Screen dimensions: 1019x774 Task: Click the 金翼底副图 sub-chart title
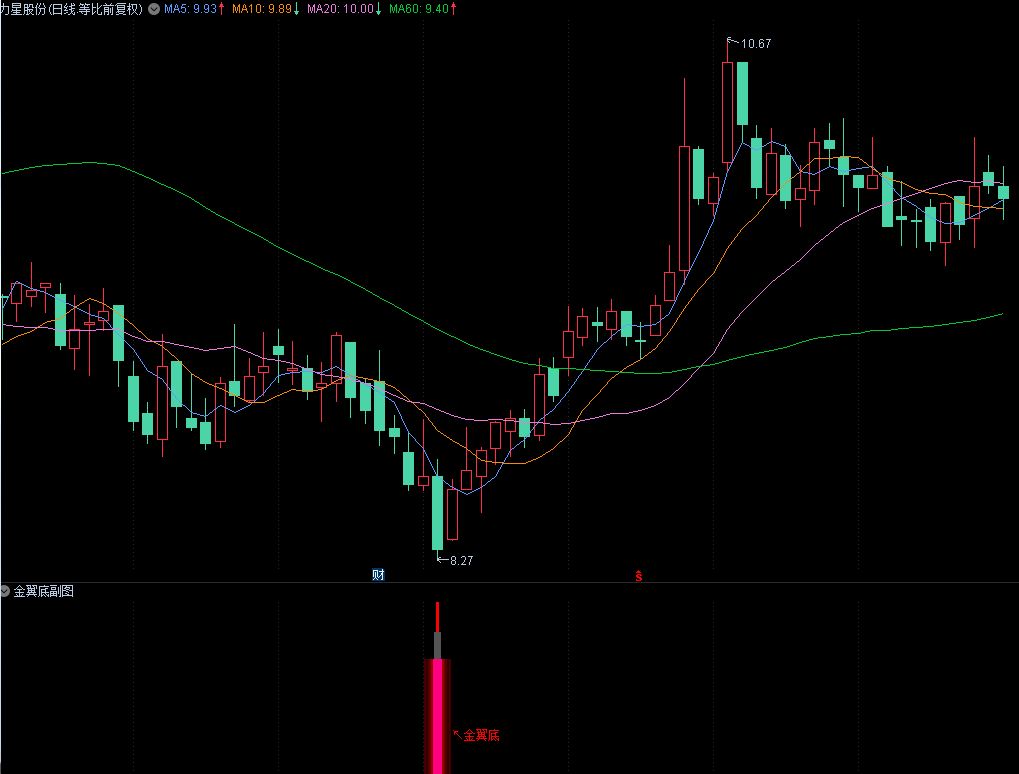click(x=43, y=592)
